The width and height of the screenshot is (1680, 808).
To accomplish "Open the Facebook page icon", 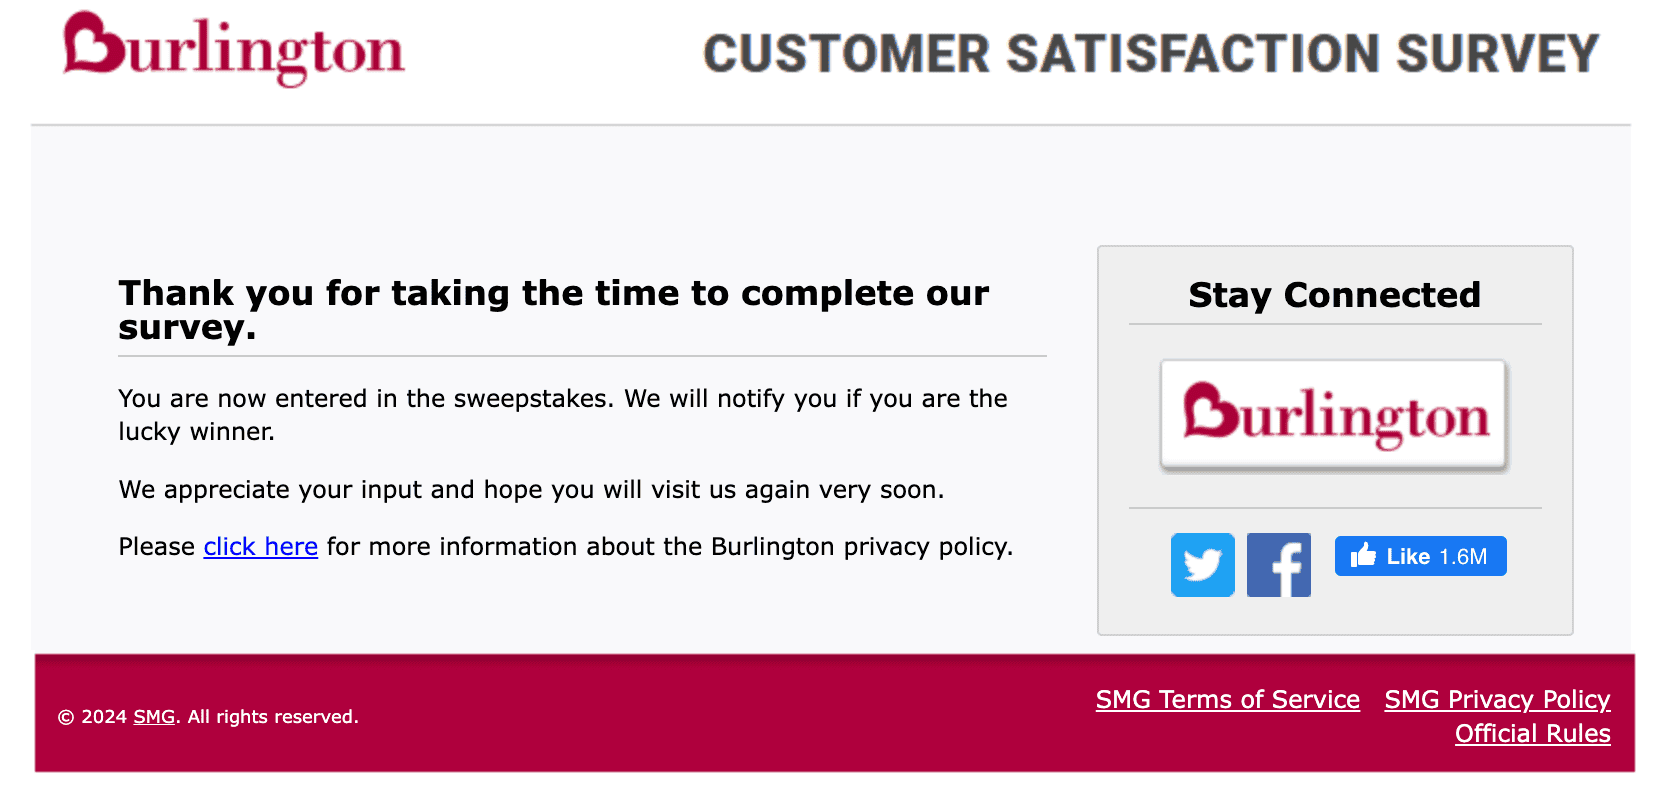I will click(x=1278, y=565).
